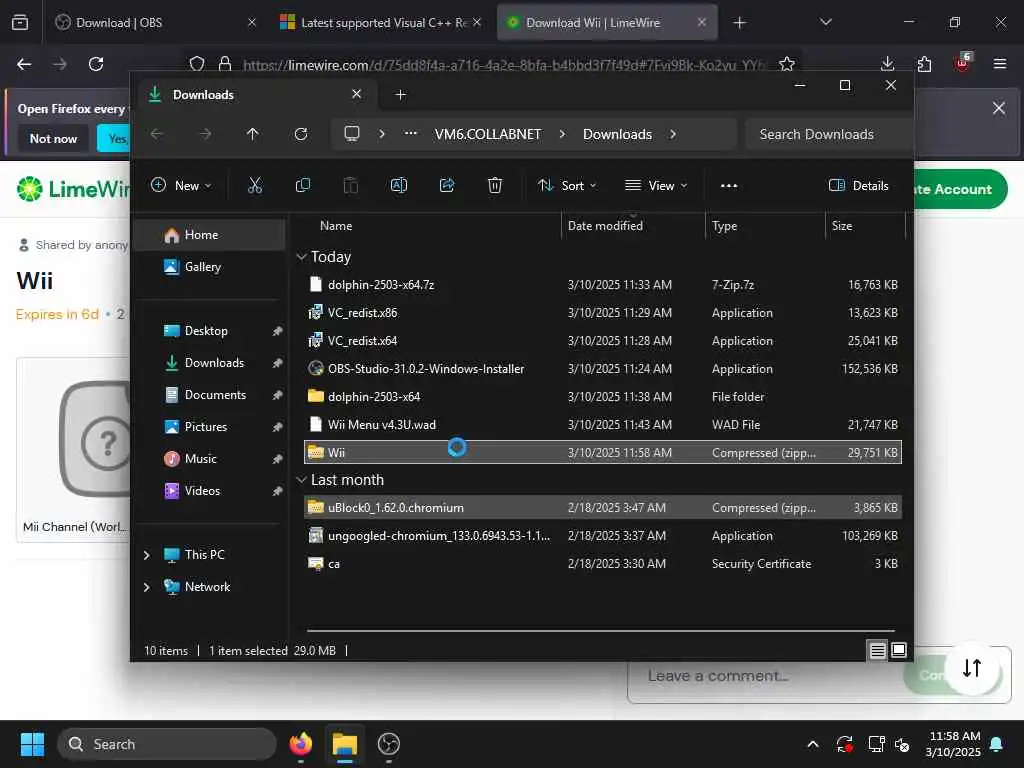Close the Downloads Explorer tab
The image size is (1024, 768).
tap(357, 94)
